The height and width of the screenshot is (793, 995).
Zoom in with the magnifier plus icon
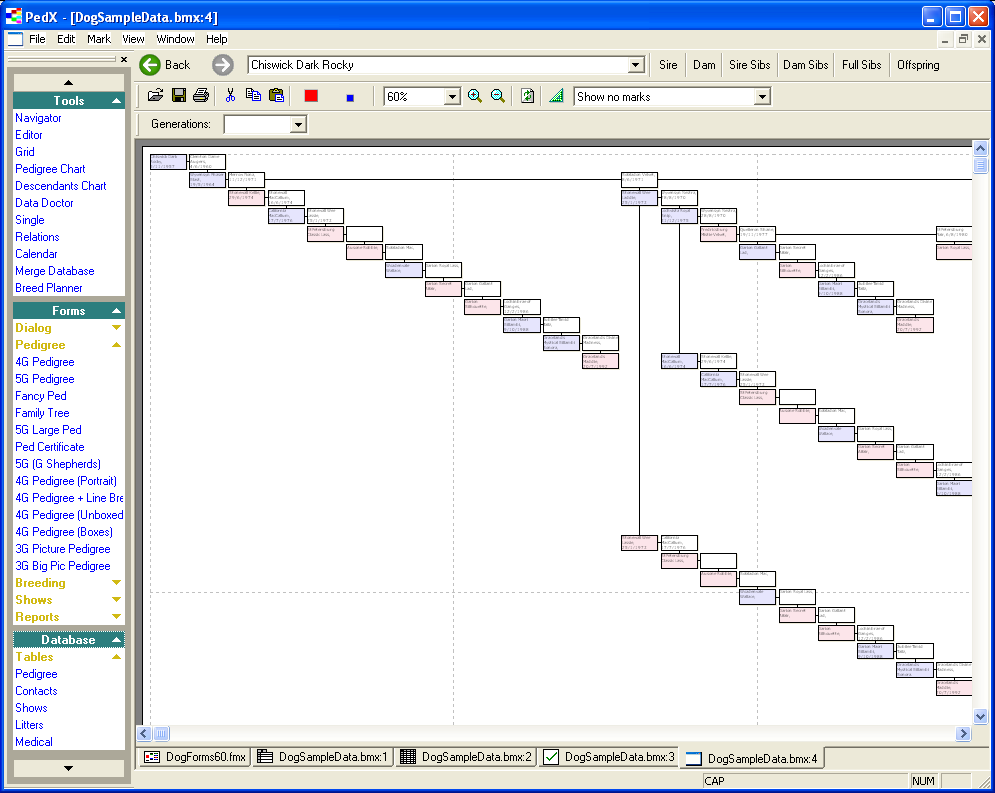point(475,96)
